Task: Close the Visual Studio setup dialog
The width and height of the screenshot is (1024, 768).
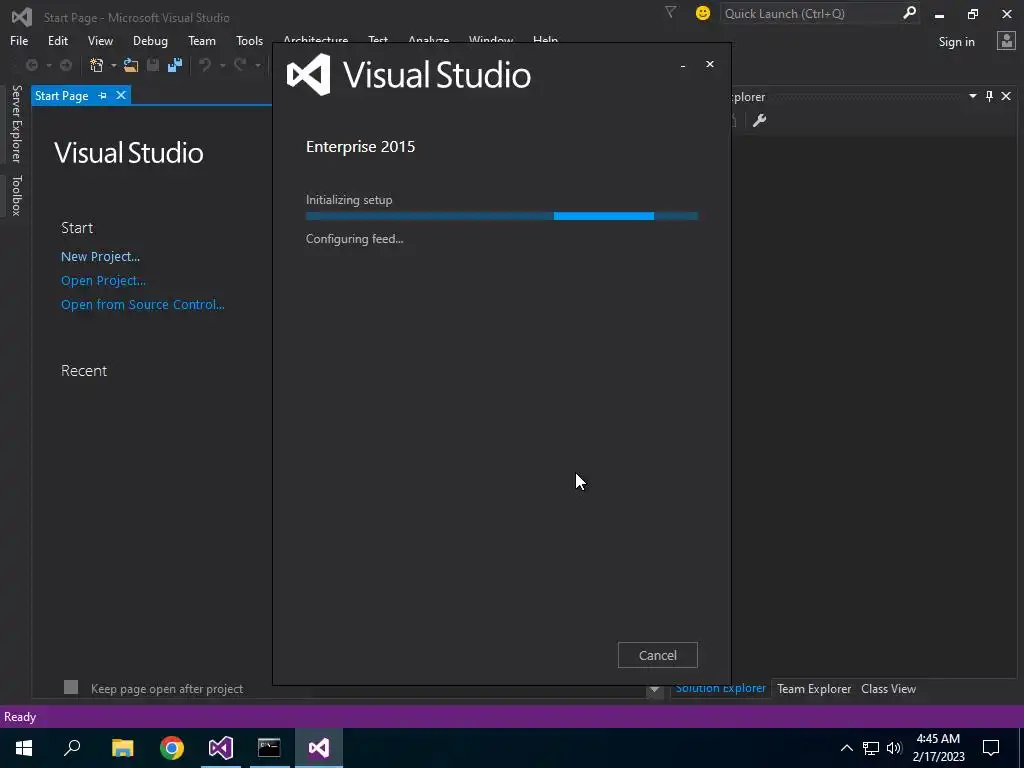Action: 710,64
